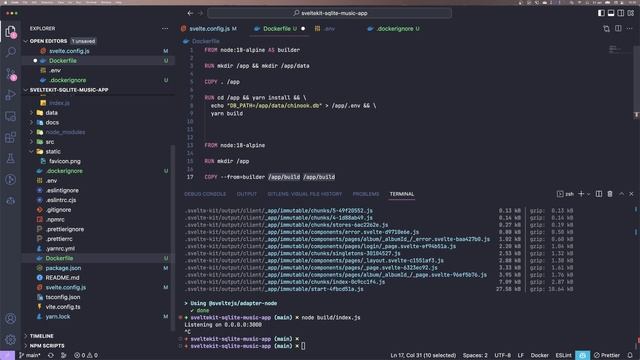This screenshot has width=640, height=360.
Task: Close the bottom panel
Action: point(631,194)
